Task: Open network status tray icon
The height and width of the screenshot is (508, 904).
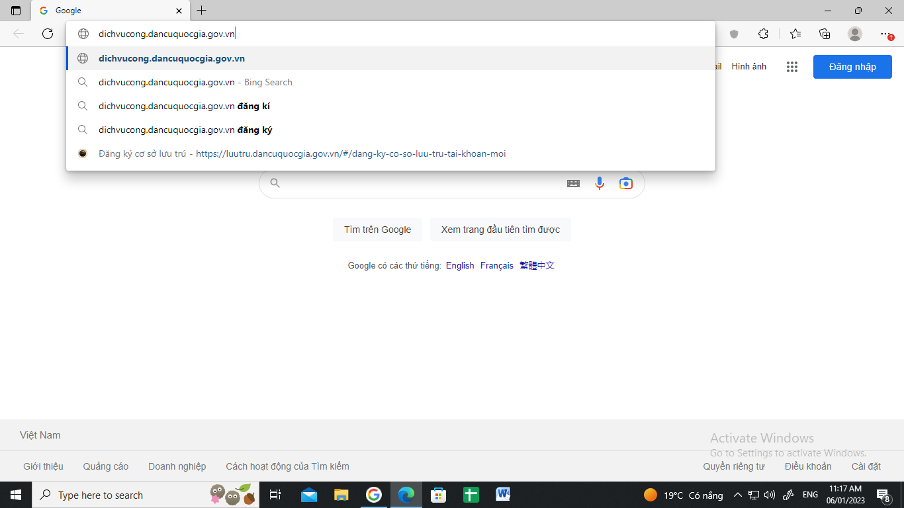Action: 753,495
